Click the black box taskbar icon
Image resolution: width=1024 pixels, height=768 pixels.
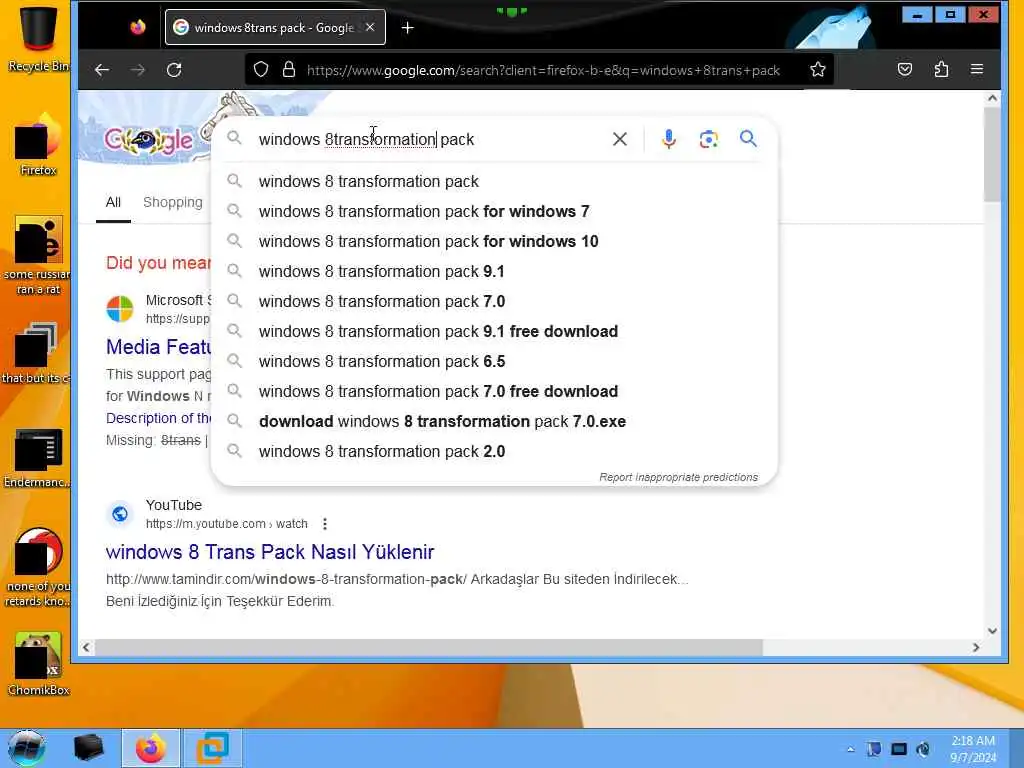88,748
